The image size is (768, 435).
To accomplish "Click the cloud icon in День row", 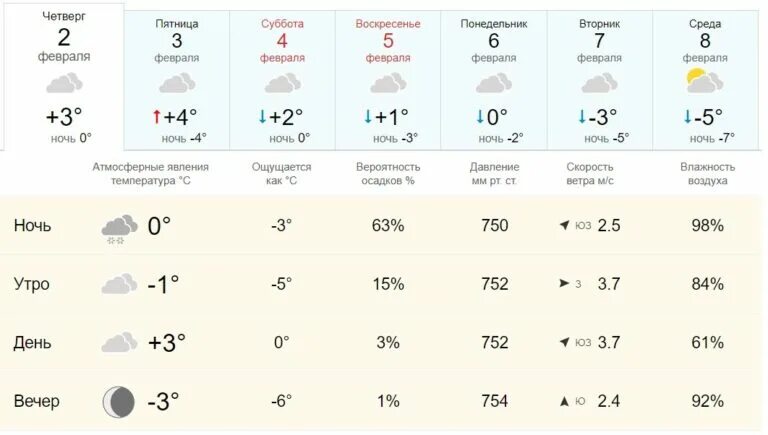I will coord(119,342).
